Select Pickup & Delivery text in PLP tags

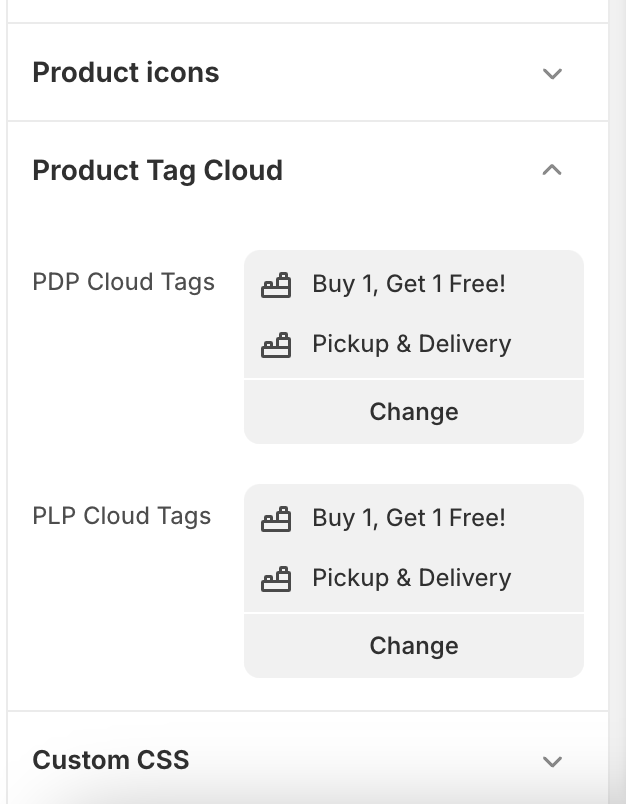[x=411, y=578]
